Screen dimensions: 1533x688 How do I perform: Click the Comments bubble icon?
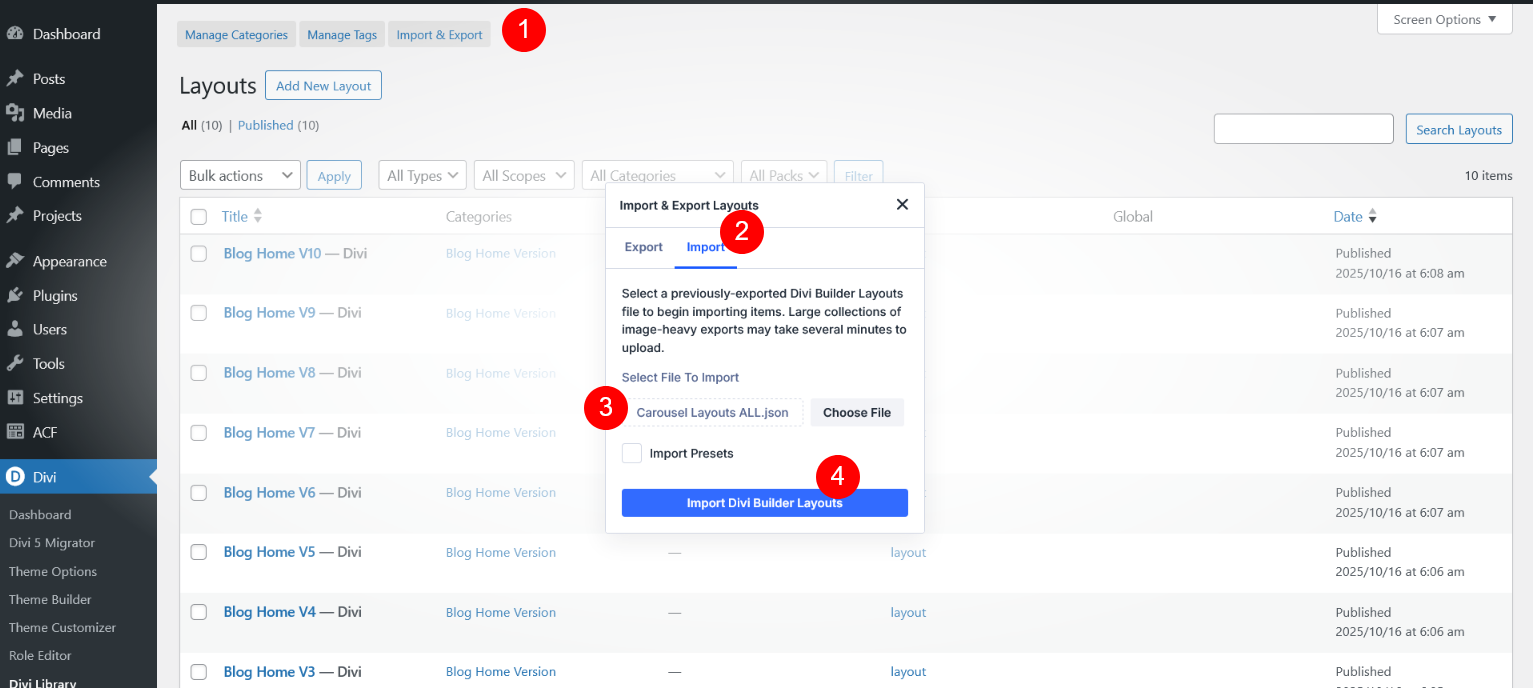click(15, 181)
